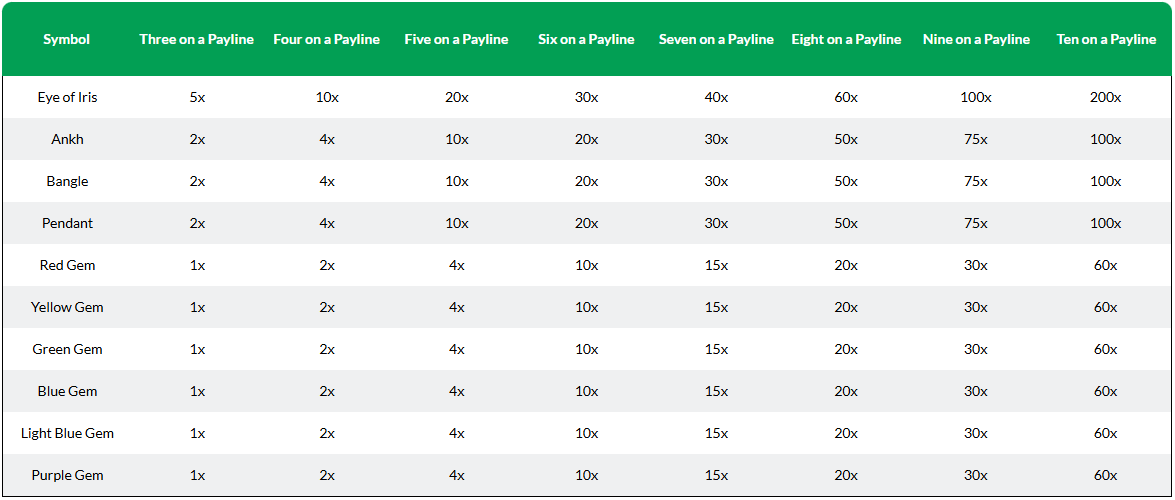This screenshot has width=1175, height=500.
Task: Click the Nine on a Payline header
Action: (976, 40)
